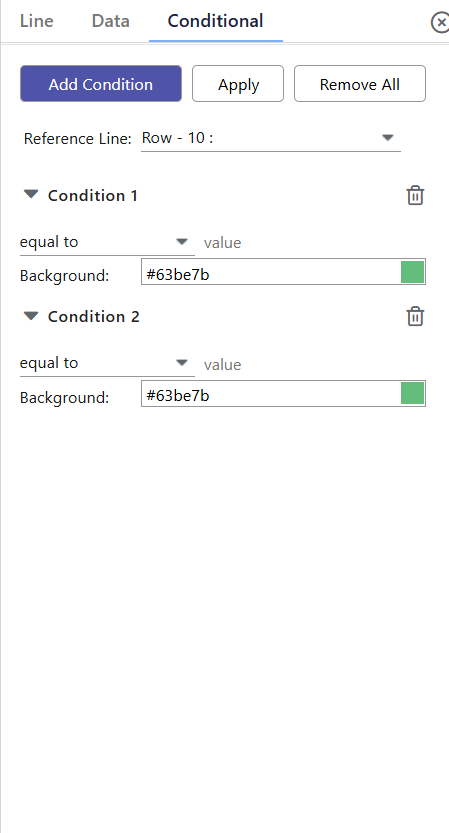The height and width of the screenshot is (833, 449).
Task: Click the Remove All button
Action: click(360, 83)
